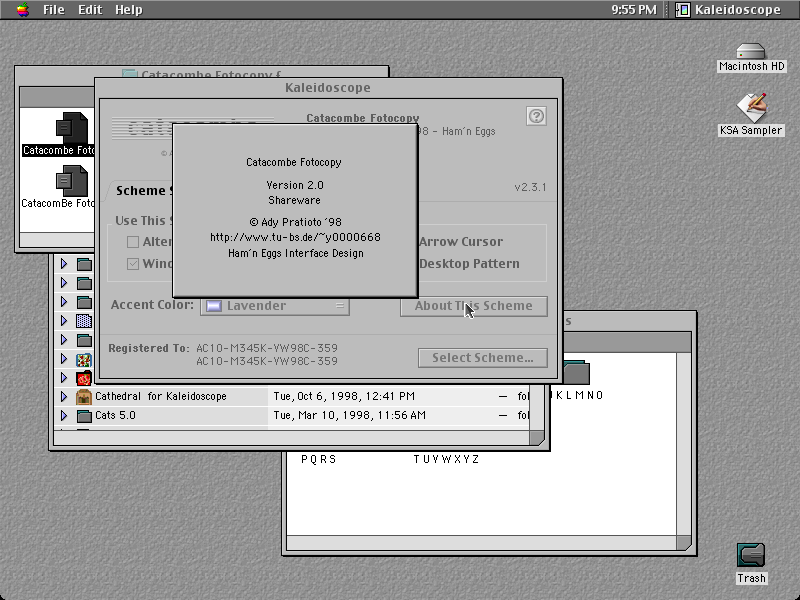Image resolution: width=800 pixels, height=600 pixels.
Task: Open the Macintosh HD drive icon
Action: click(751, 51)
